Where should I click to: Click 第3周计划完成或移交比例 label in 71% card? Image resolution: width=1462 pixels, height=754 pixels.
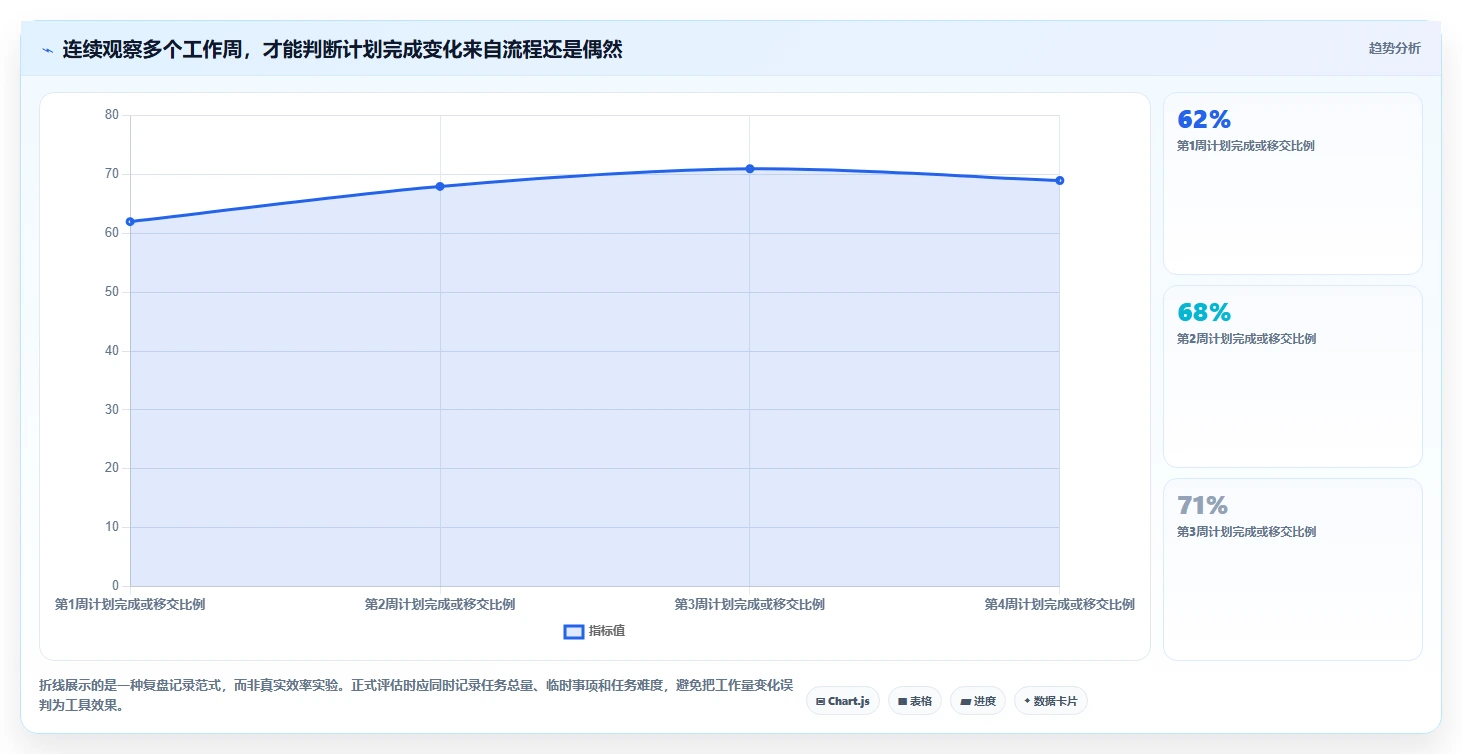[1246, 532]
